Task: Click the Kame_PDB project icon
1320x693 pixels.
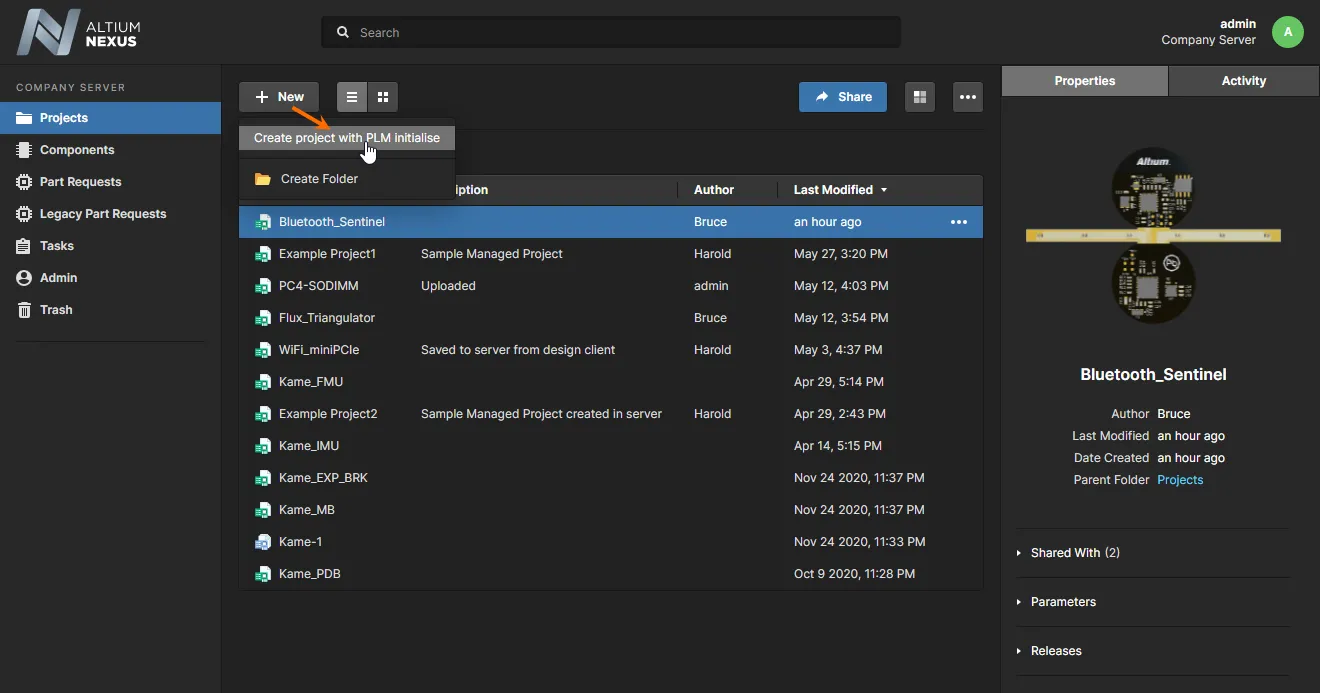Action: (x=263, y=574)
